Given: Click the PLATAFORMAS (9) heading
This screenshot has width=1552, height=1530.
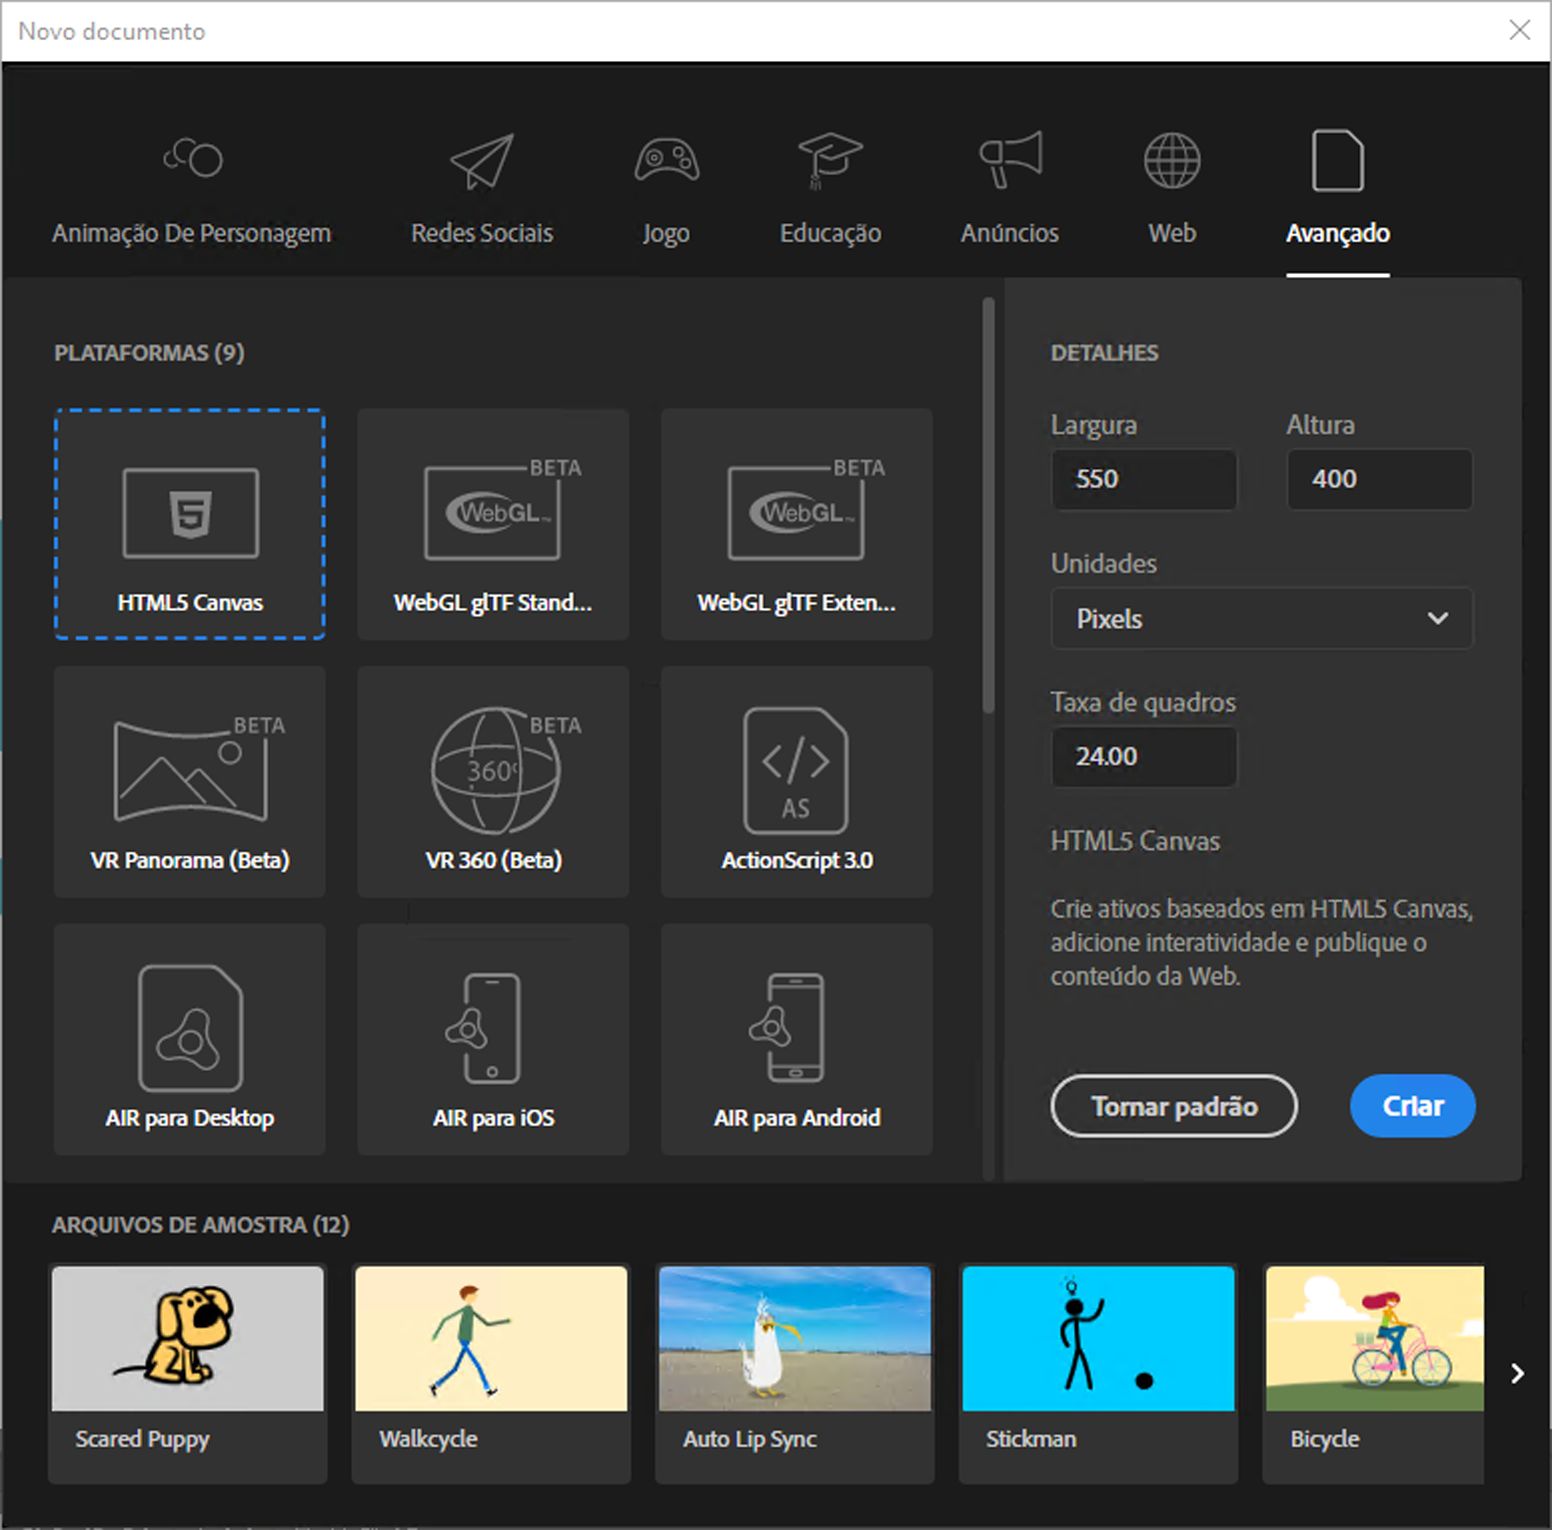Looking at the screenshot, I should click(x=149, y=353).
